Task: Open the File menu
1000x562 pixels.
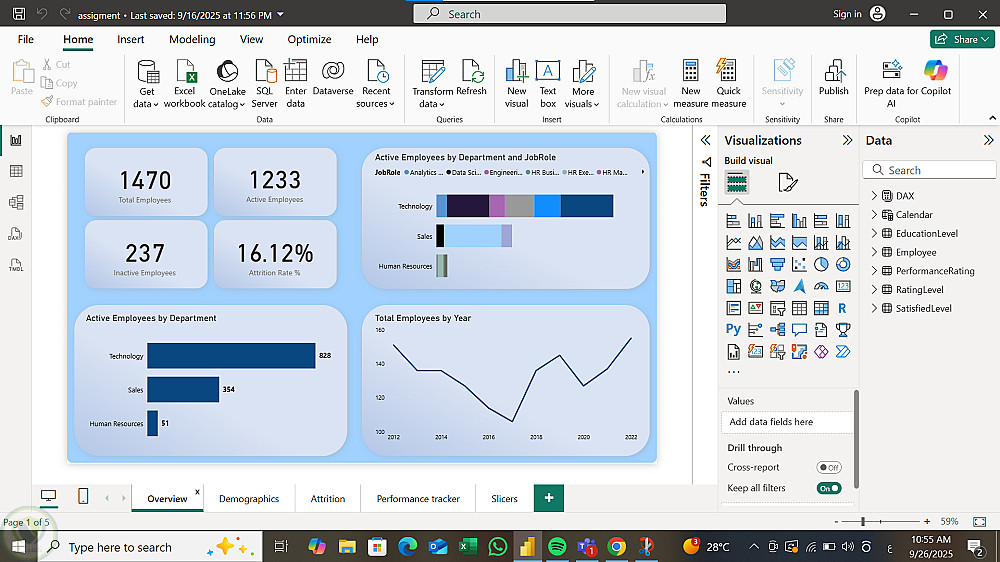Action: point(26,40)
